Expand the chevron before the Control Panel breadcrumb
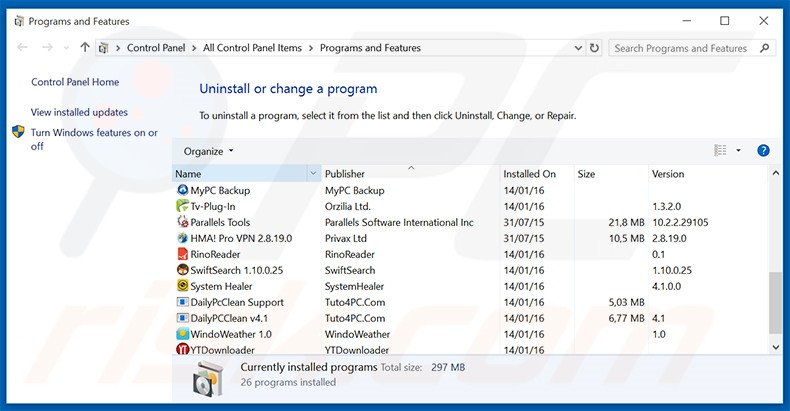Screen dimensions: 790x411 pos(118,48)
